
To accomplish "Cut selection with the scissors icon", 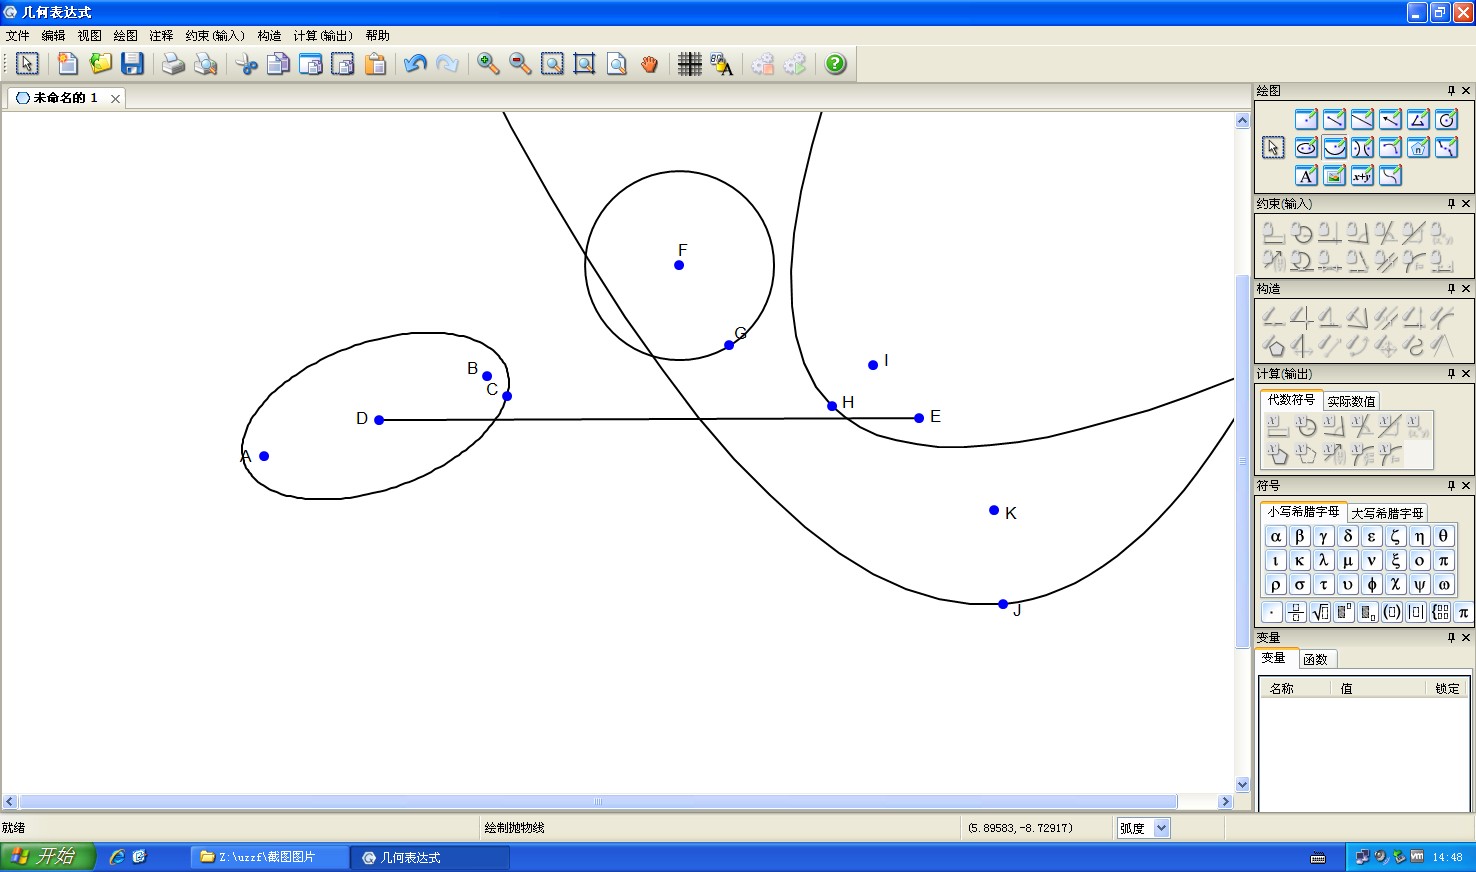I will [246, 64].
